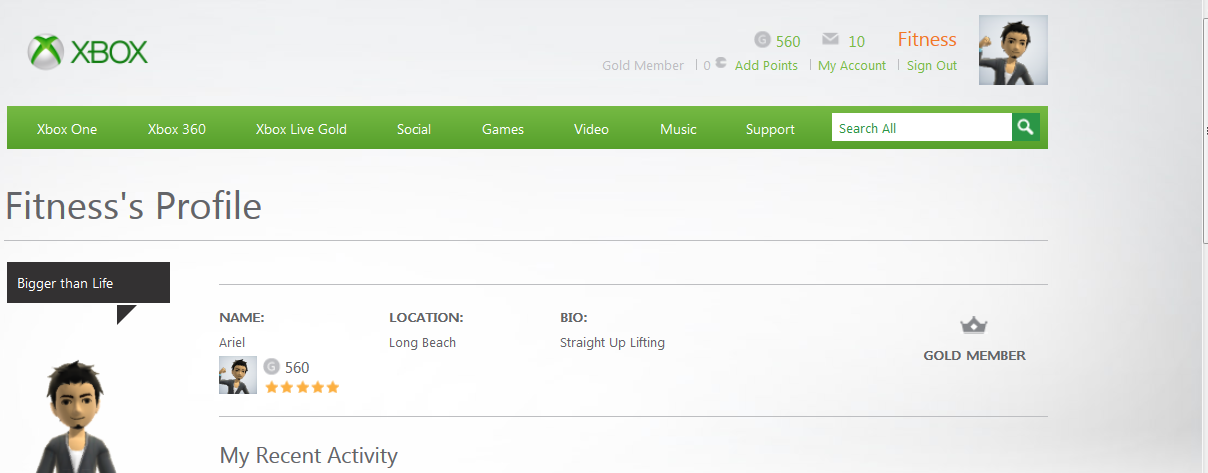Screen dimensions: 1208x473
Task: Click the Add Points link
Action: click(766, 65)
